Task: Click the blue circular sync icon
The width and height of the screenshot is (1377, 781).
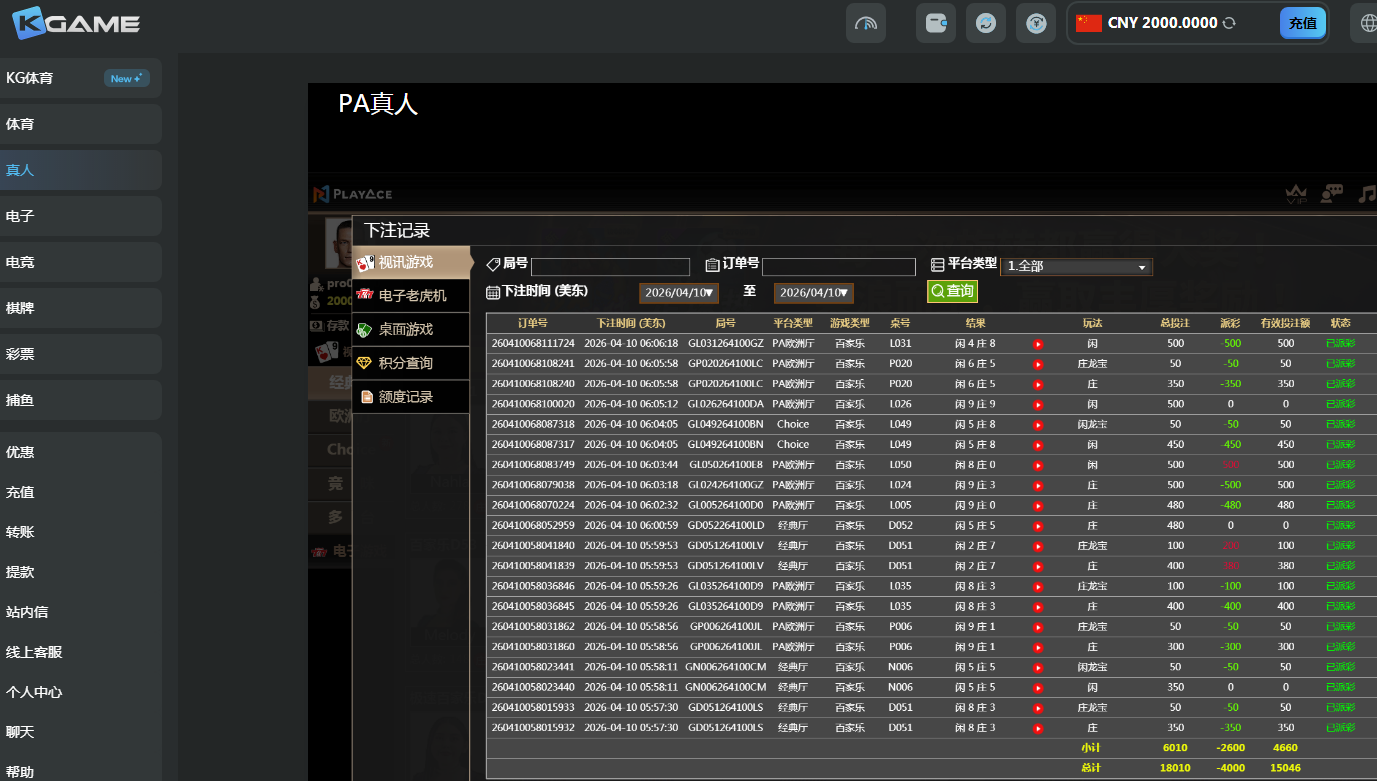Action: (x=986, y=23)
